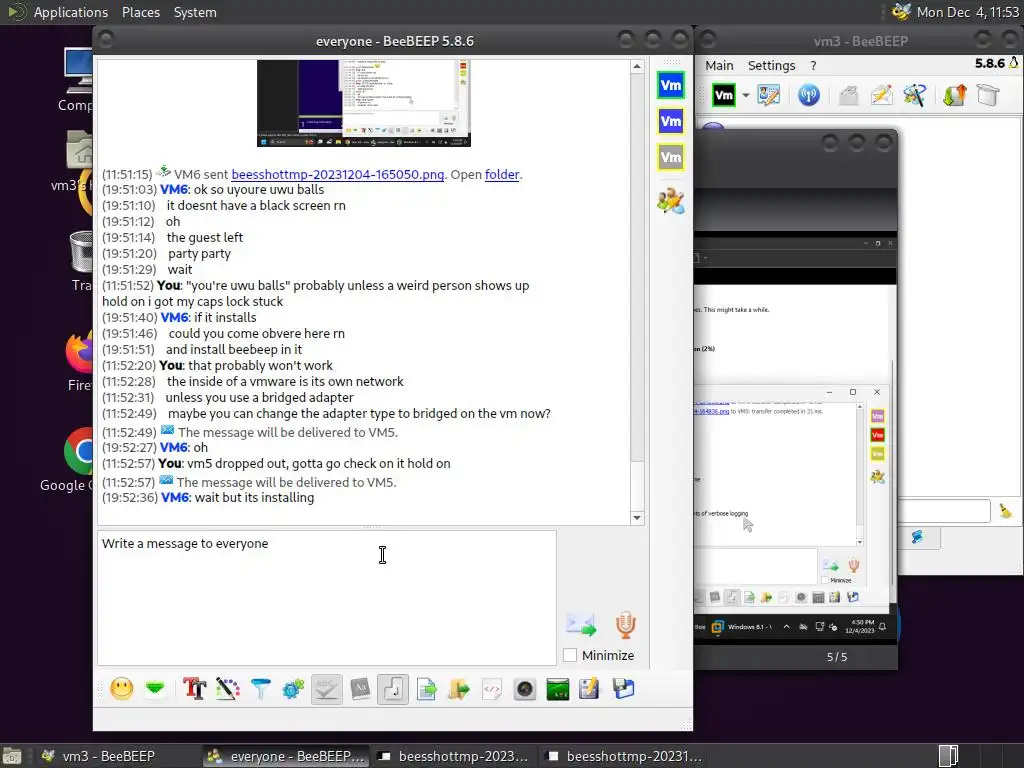Click the white box icon in vm3 toolbar
The width and height of the screenshot is (1024, 768).
coord(988,95)
